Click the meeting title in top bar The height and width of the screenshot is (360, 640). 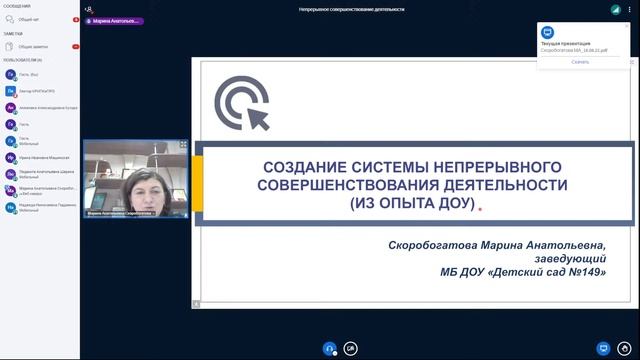(x=351, y=9)
